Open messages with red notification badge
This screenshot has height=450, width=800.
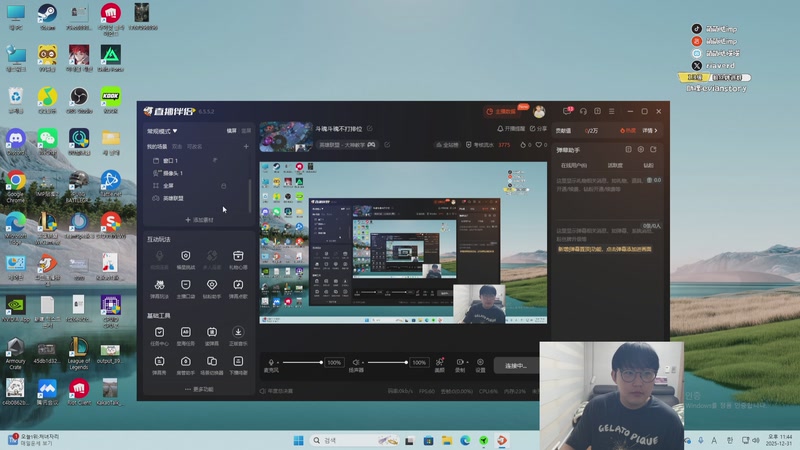(567, 111)
